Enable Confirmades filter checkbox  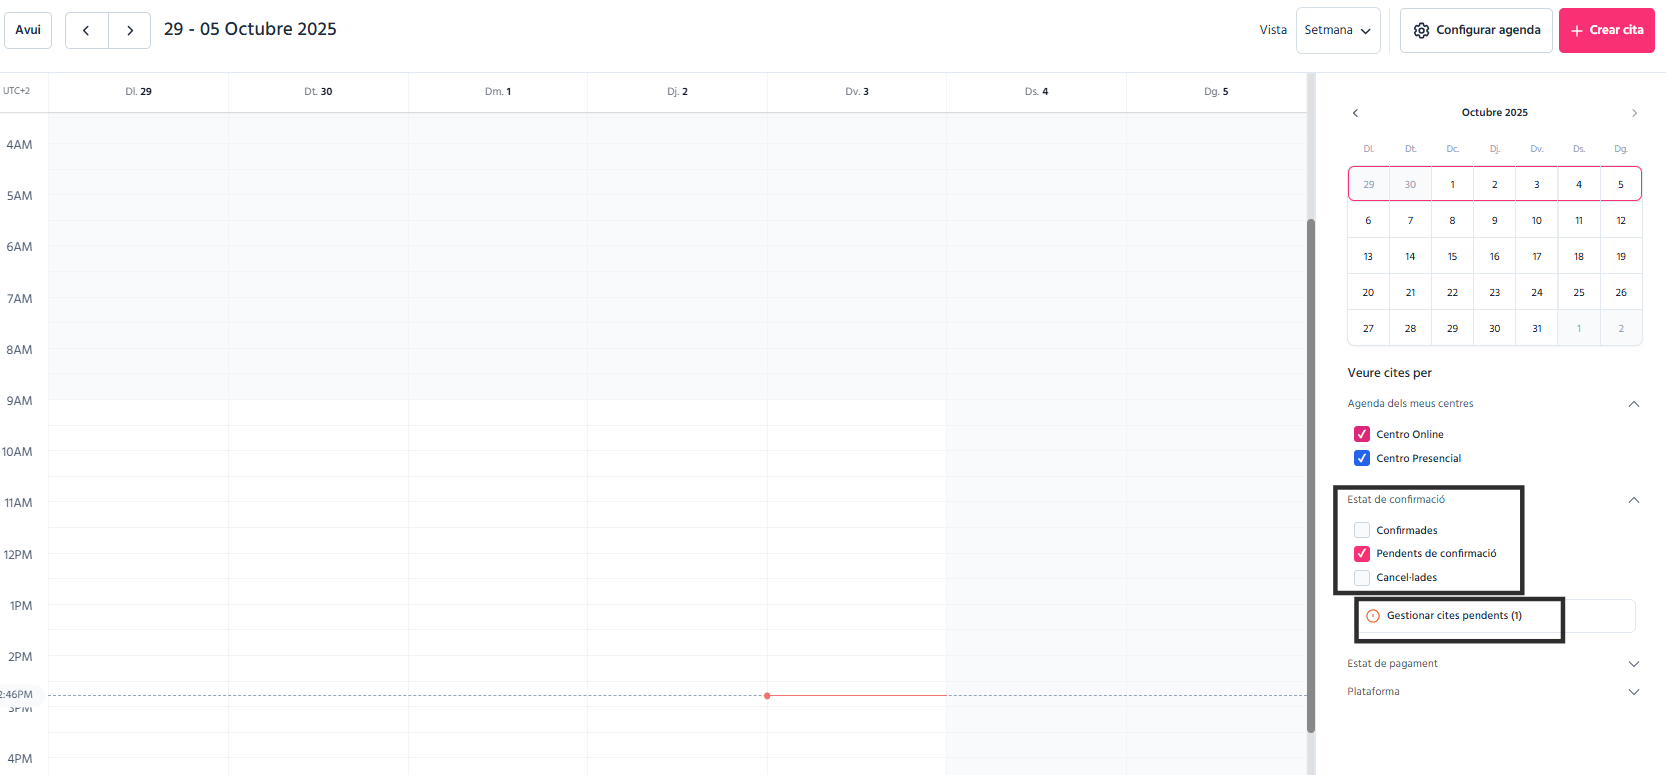point(1362,530)
